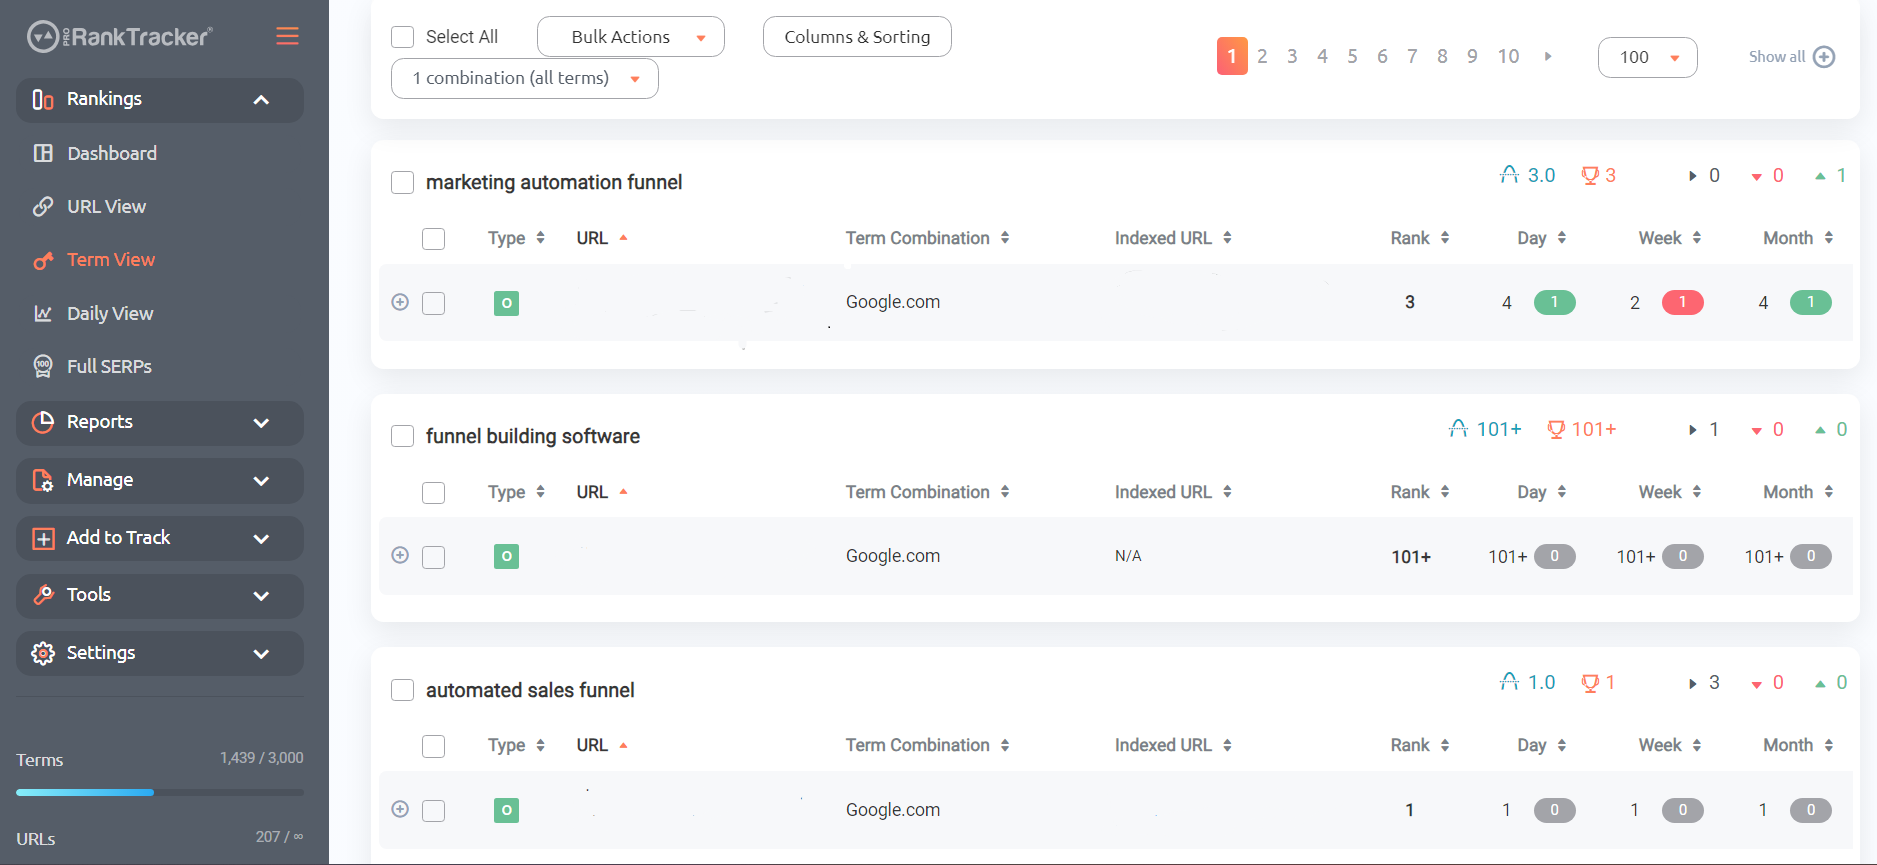This screenshot has width=1877, height=865.
Task: Select current page 1 button
Action: point(1232,56)
